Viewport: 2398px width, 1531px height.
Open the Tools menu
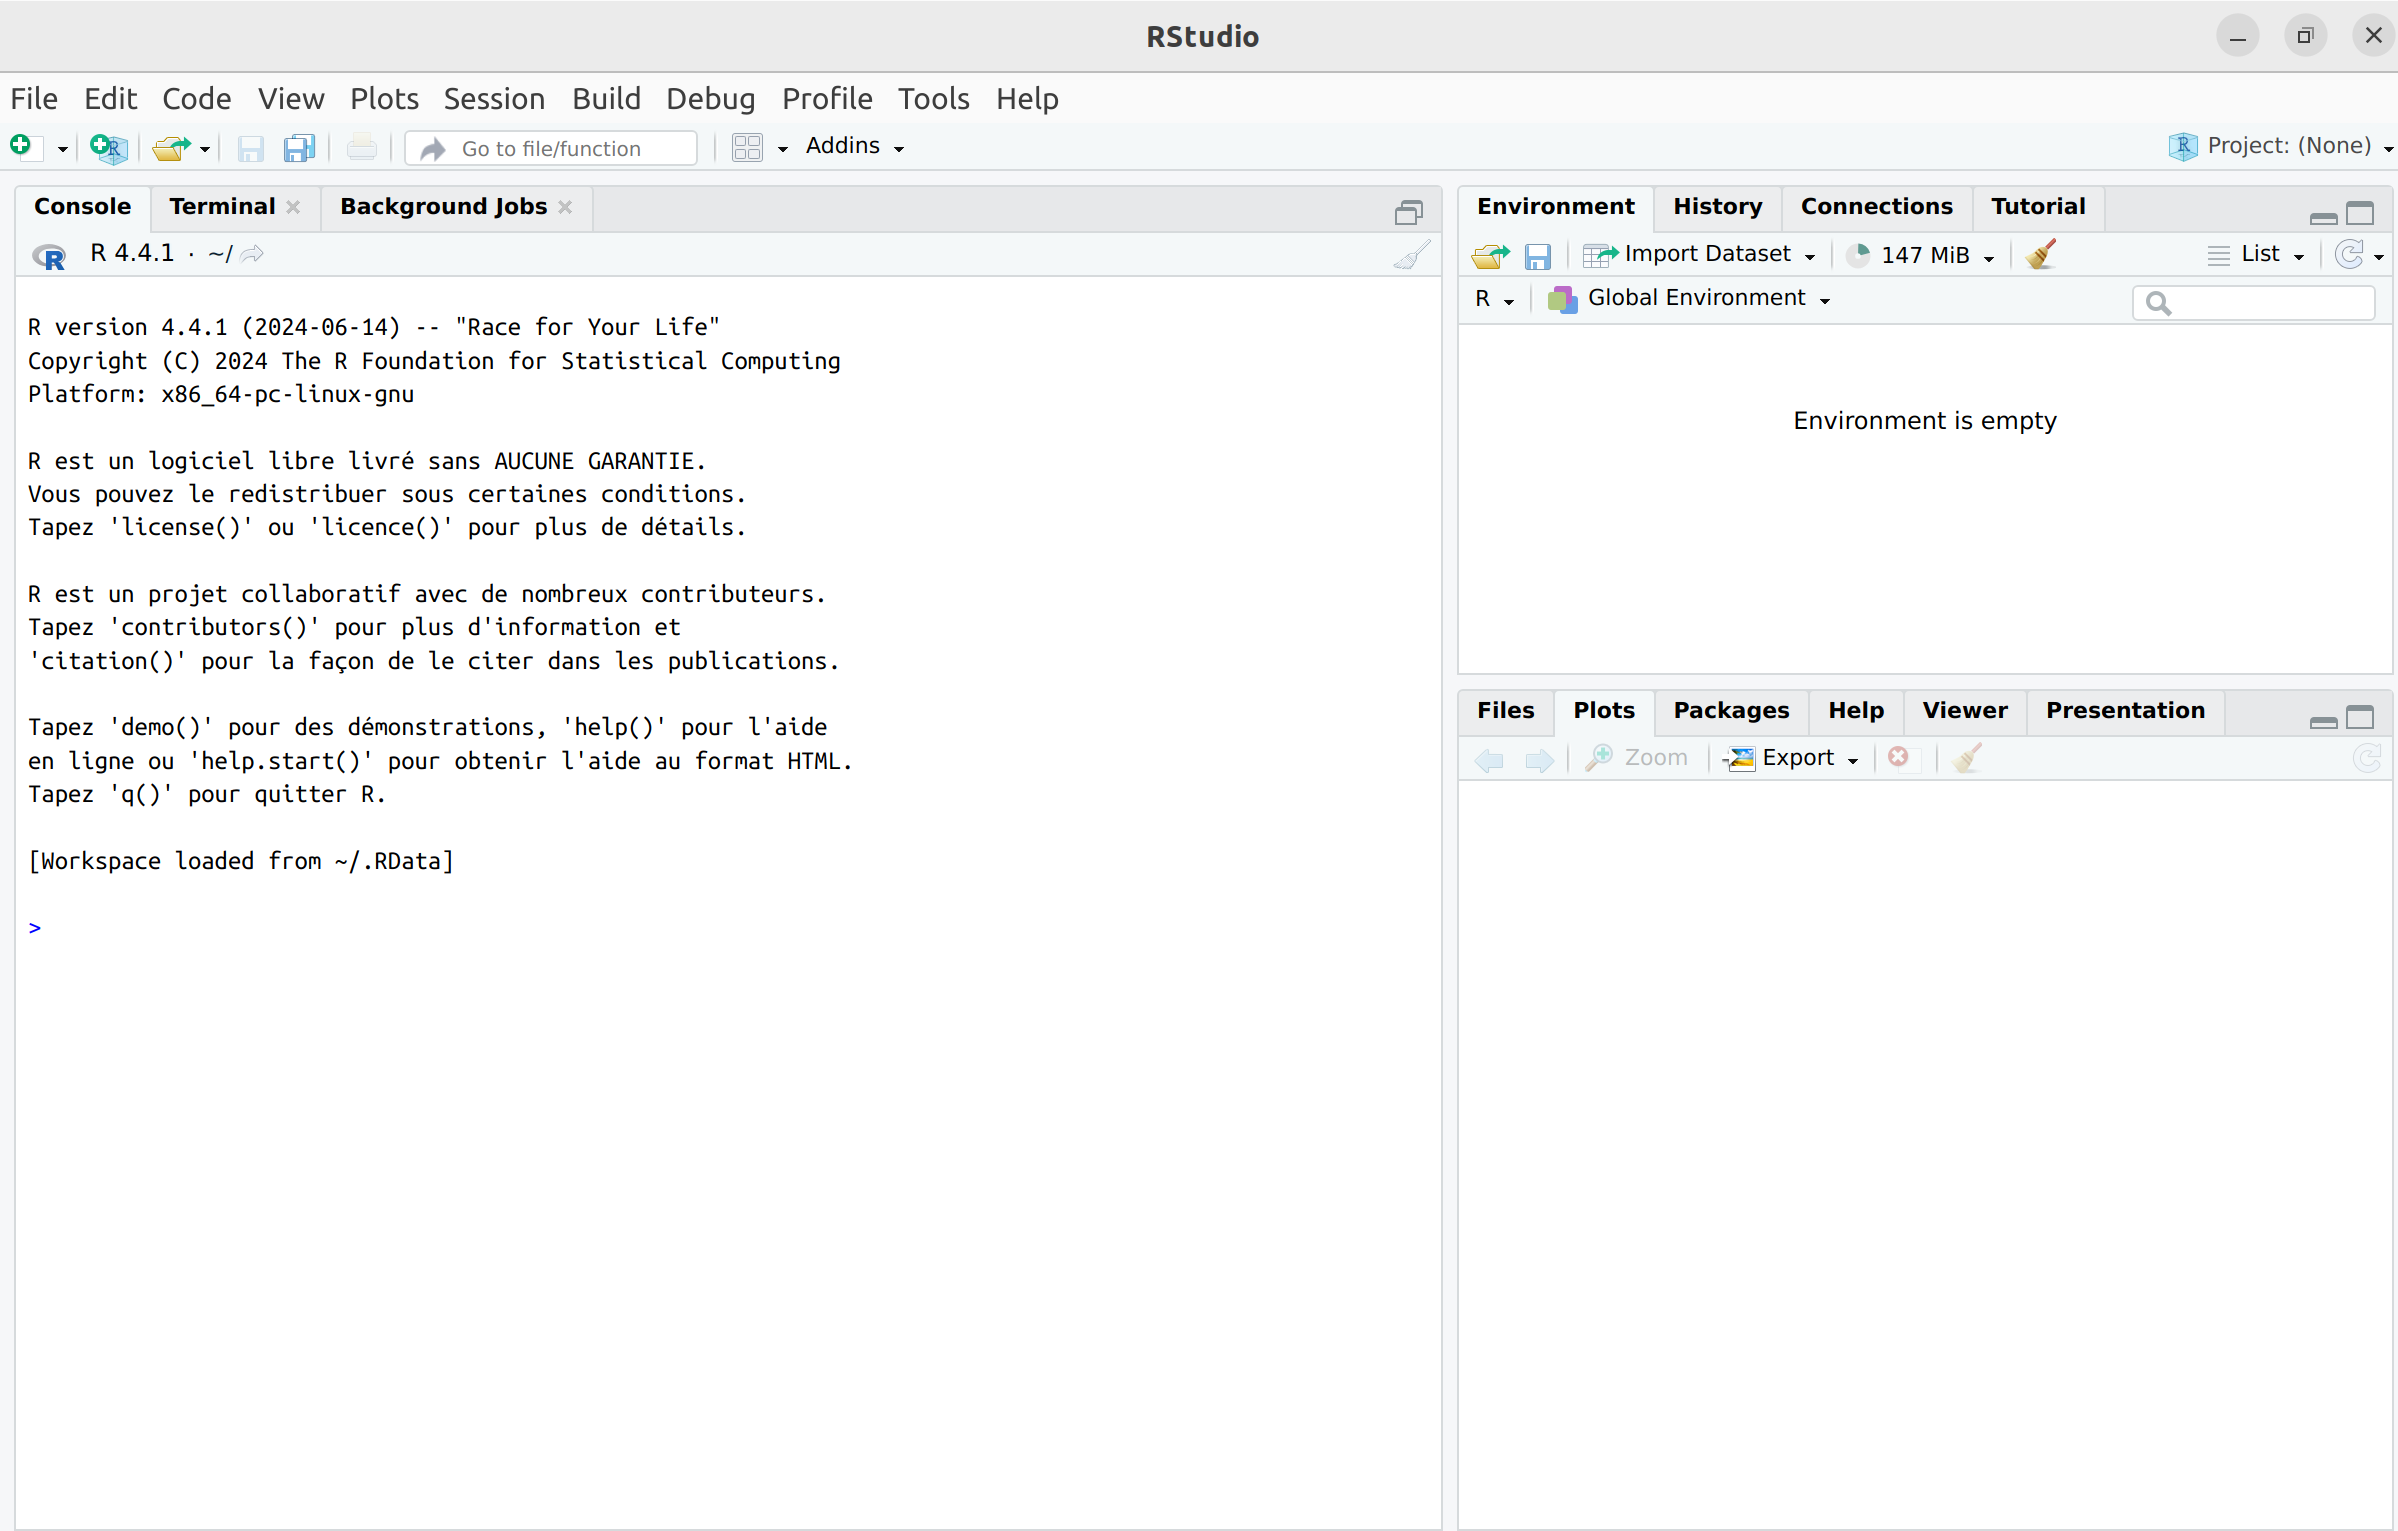tap(934, 99)
